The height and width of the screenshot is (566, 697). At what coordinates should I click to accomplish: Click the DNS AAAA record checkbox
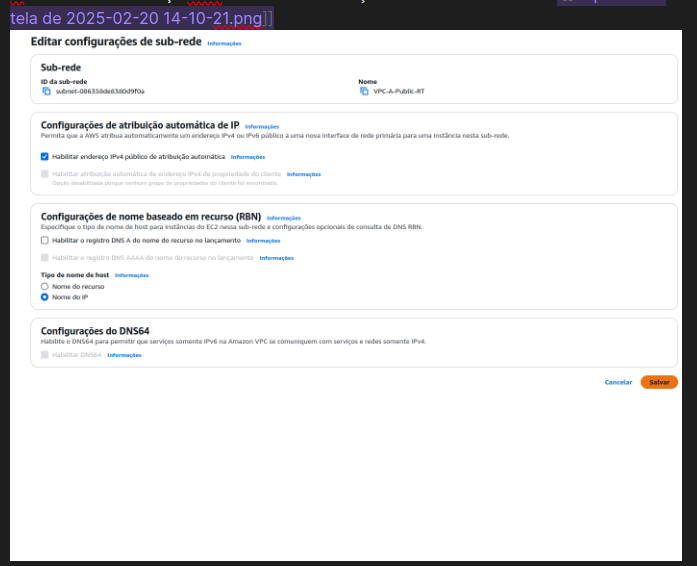pyautogui.click(x=45, y=258)
